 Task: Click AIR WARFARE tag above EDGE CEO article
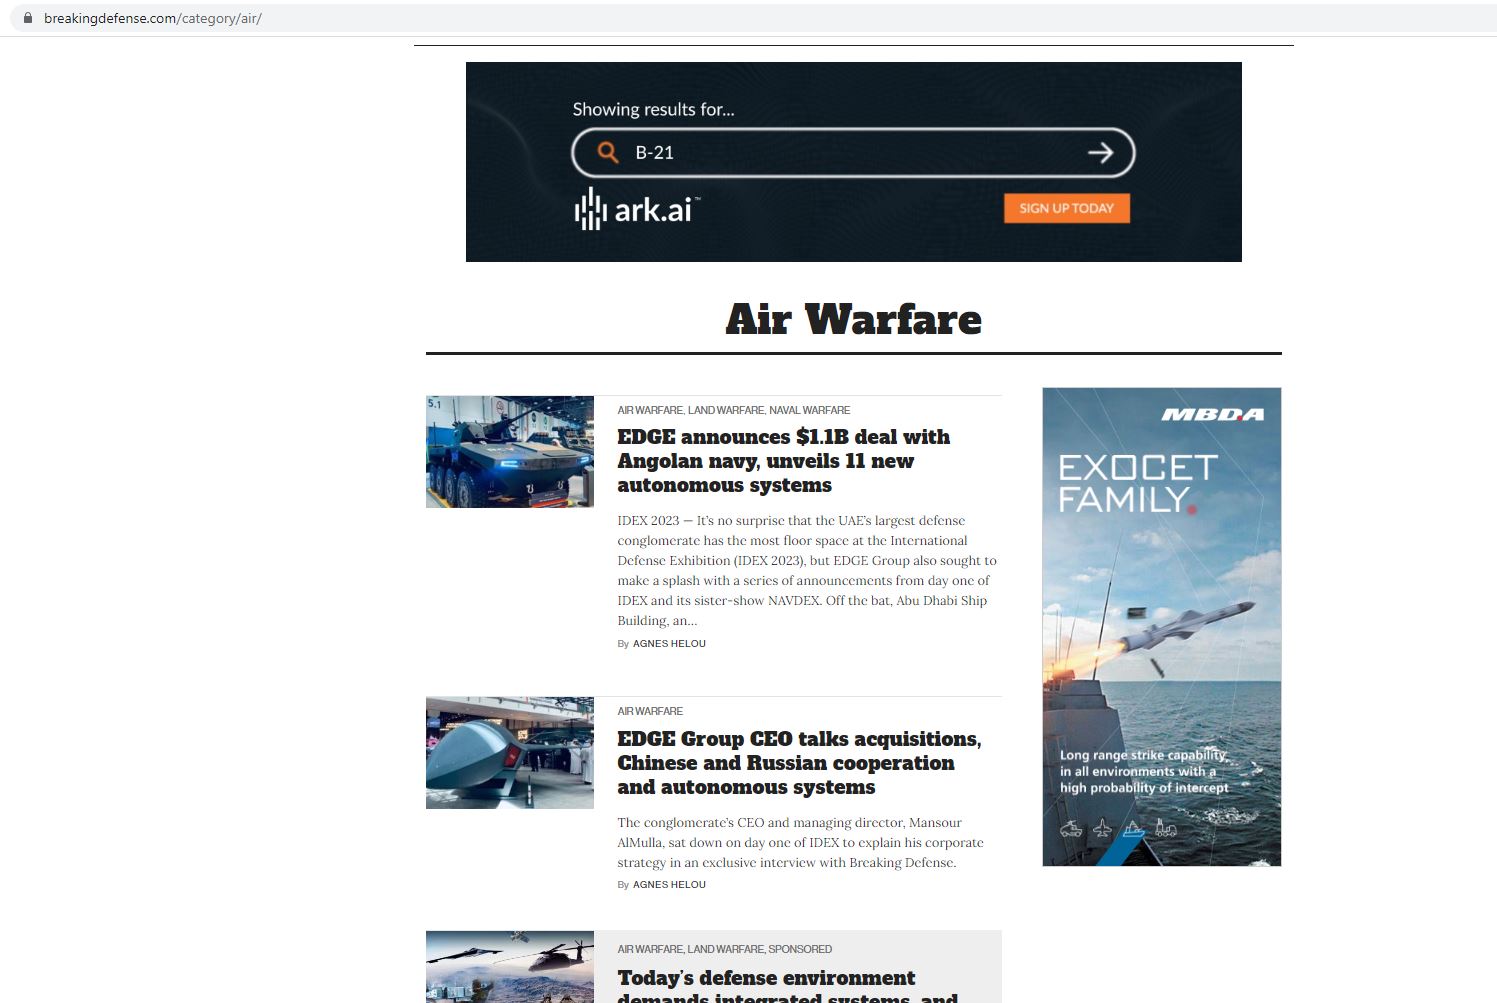coord(650,711)
